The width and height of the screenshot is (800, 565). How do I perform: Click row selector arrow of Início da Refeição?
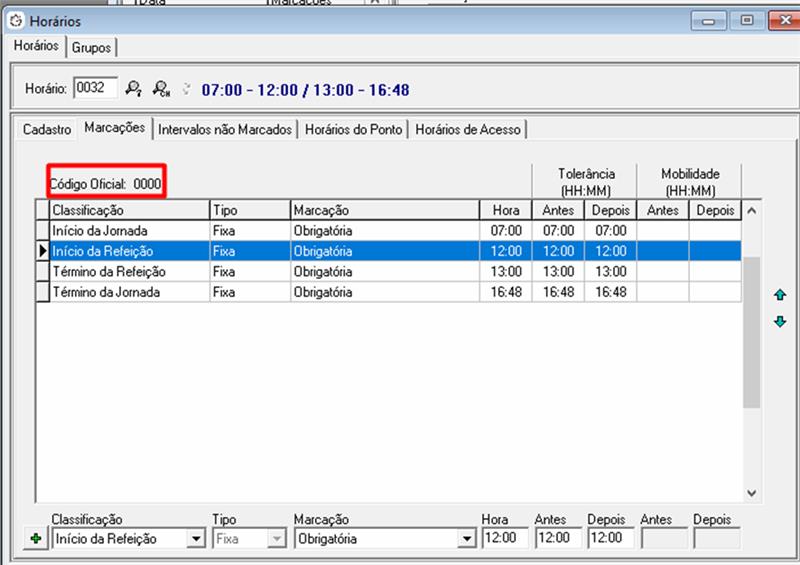(43, 251)
